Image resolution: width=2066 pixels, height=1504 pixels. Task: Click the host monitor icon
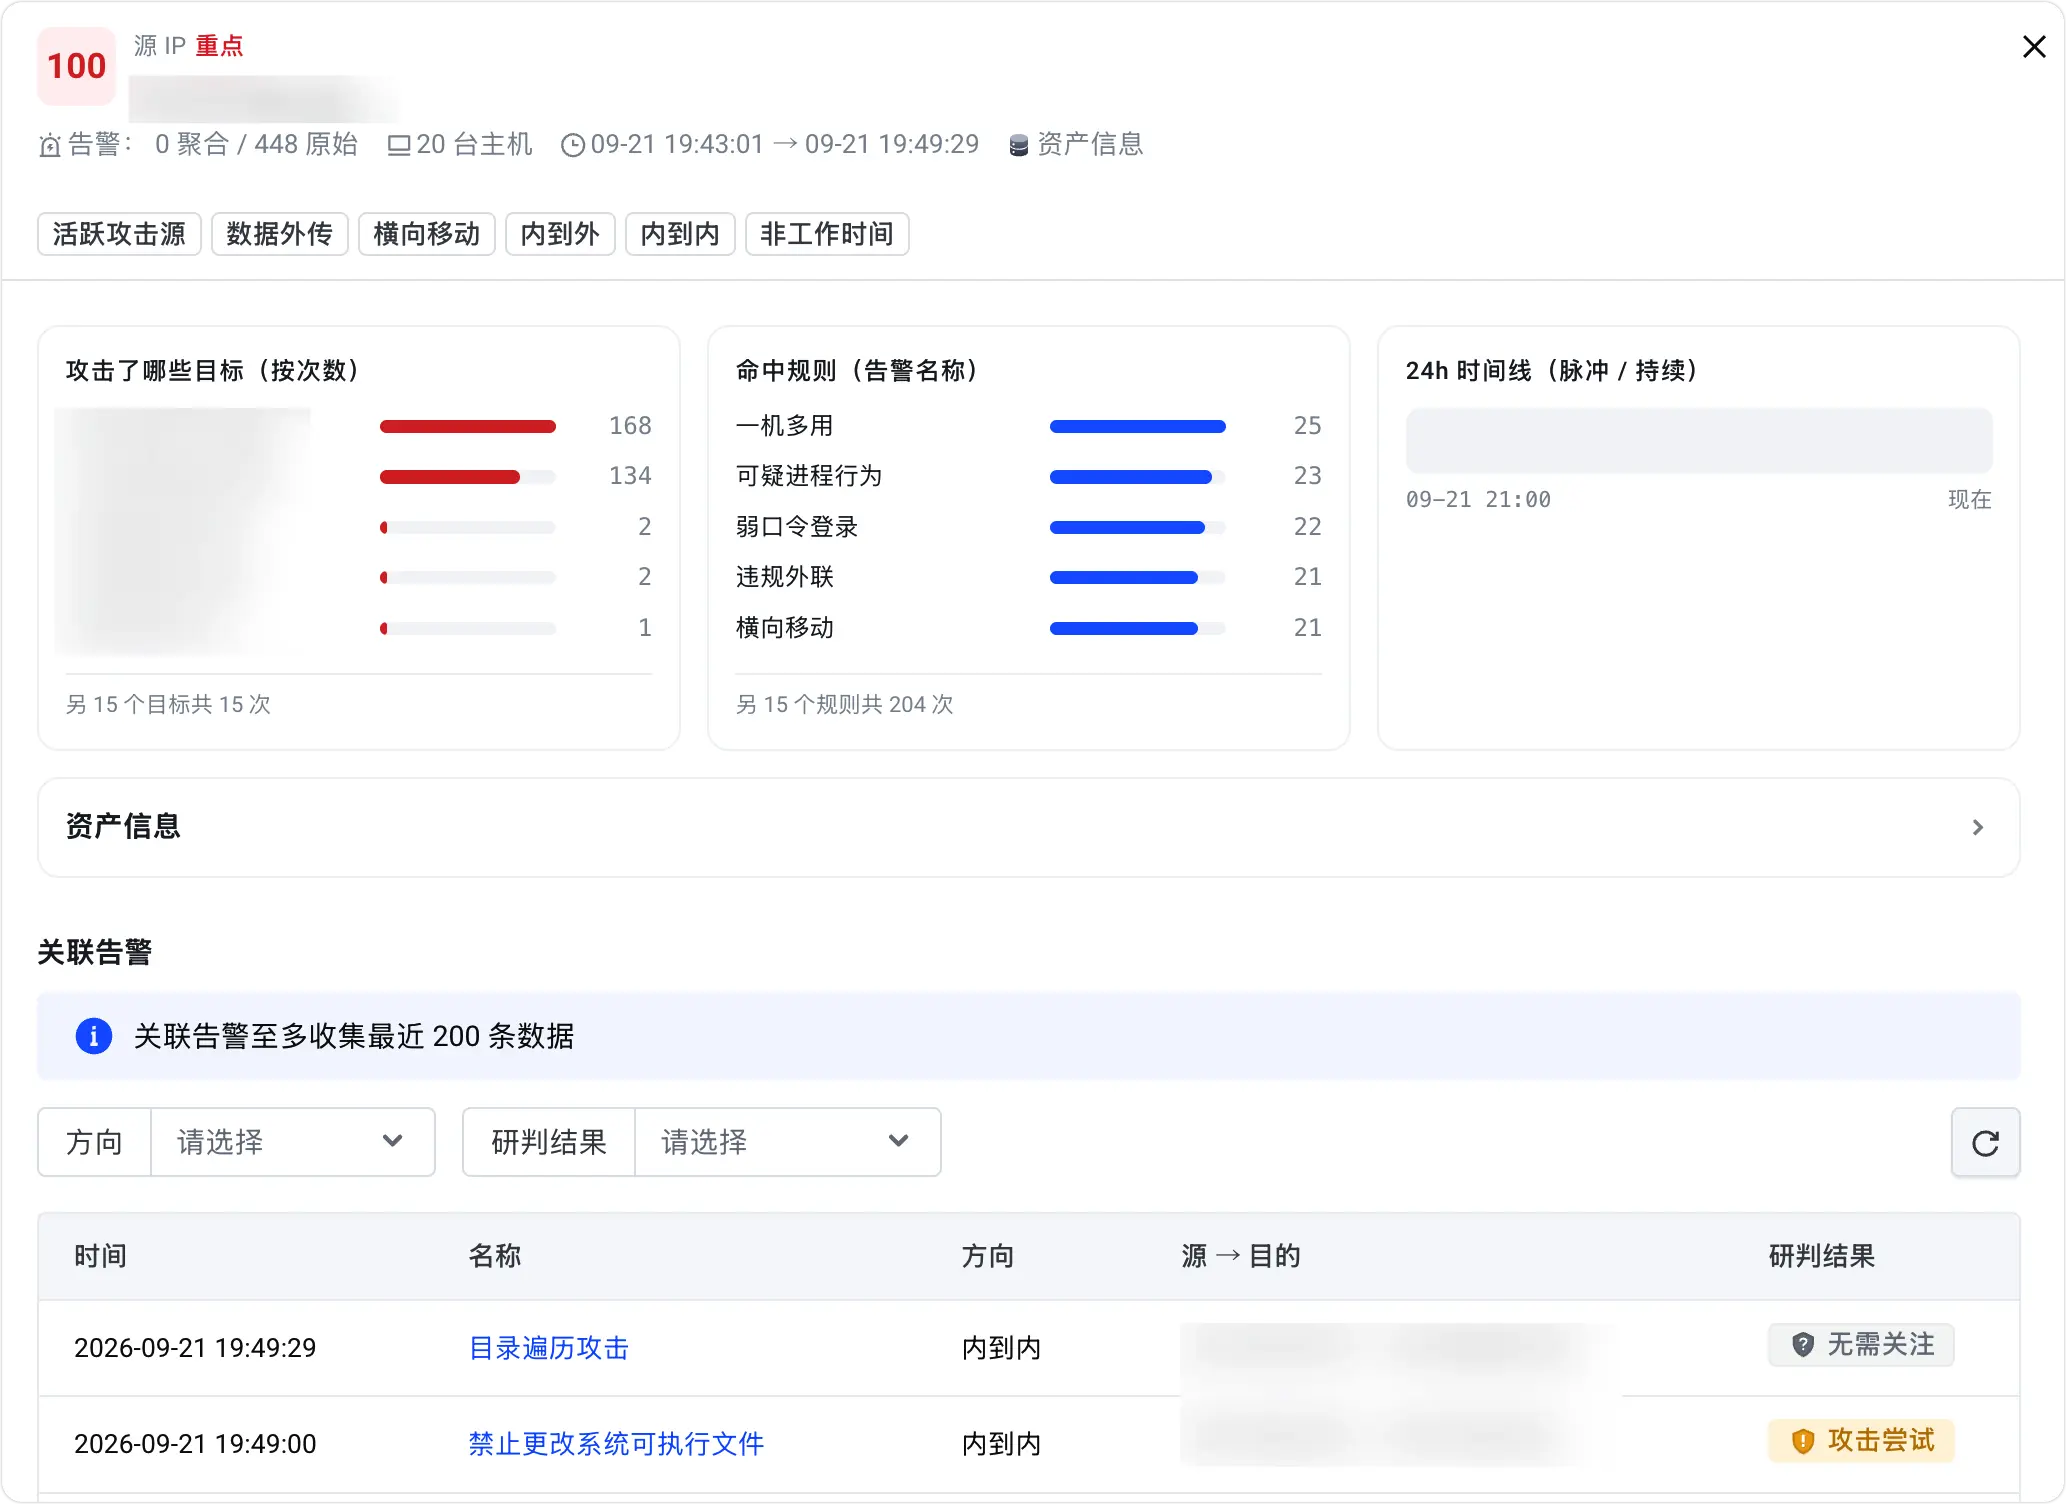(x=399, y=145)
